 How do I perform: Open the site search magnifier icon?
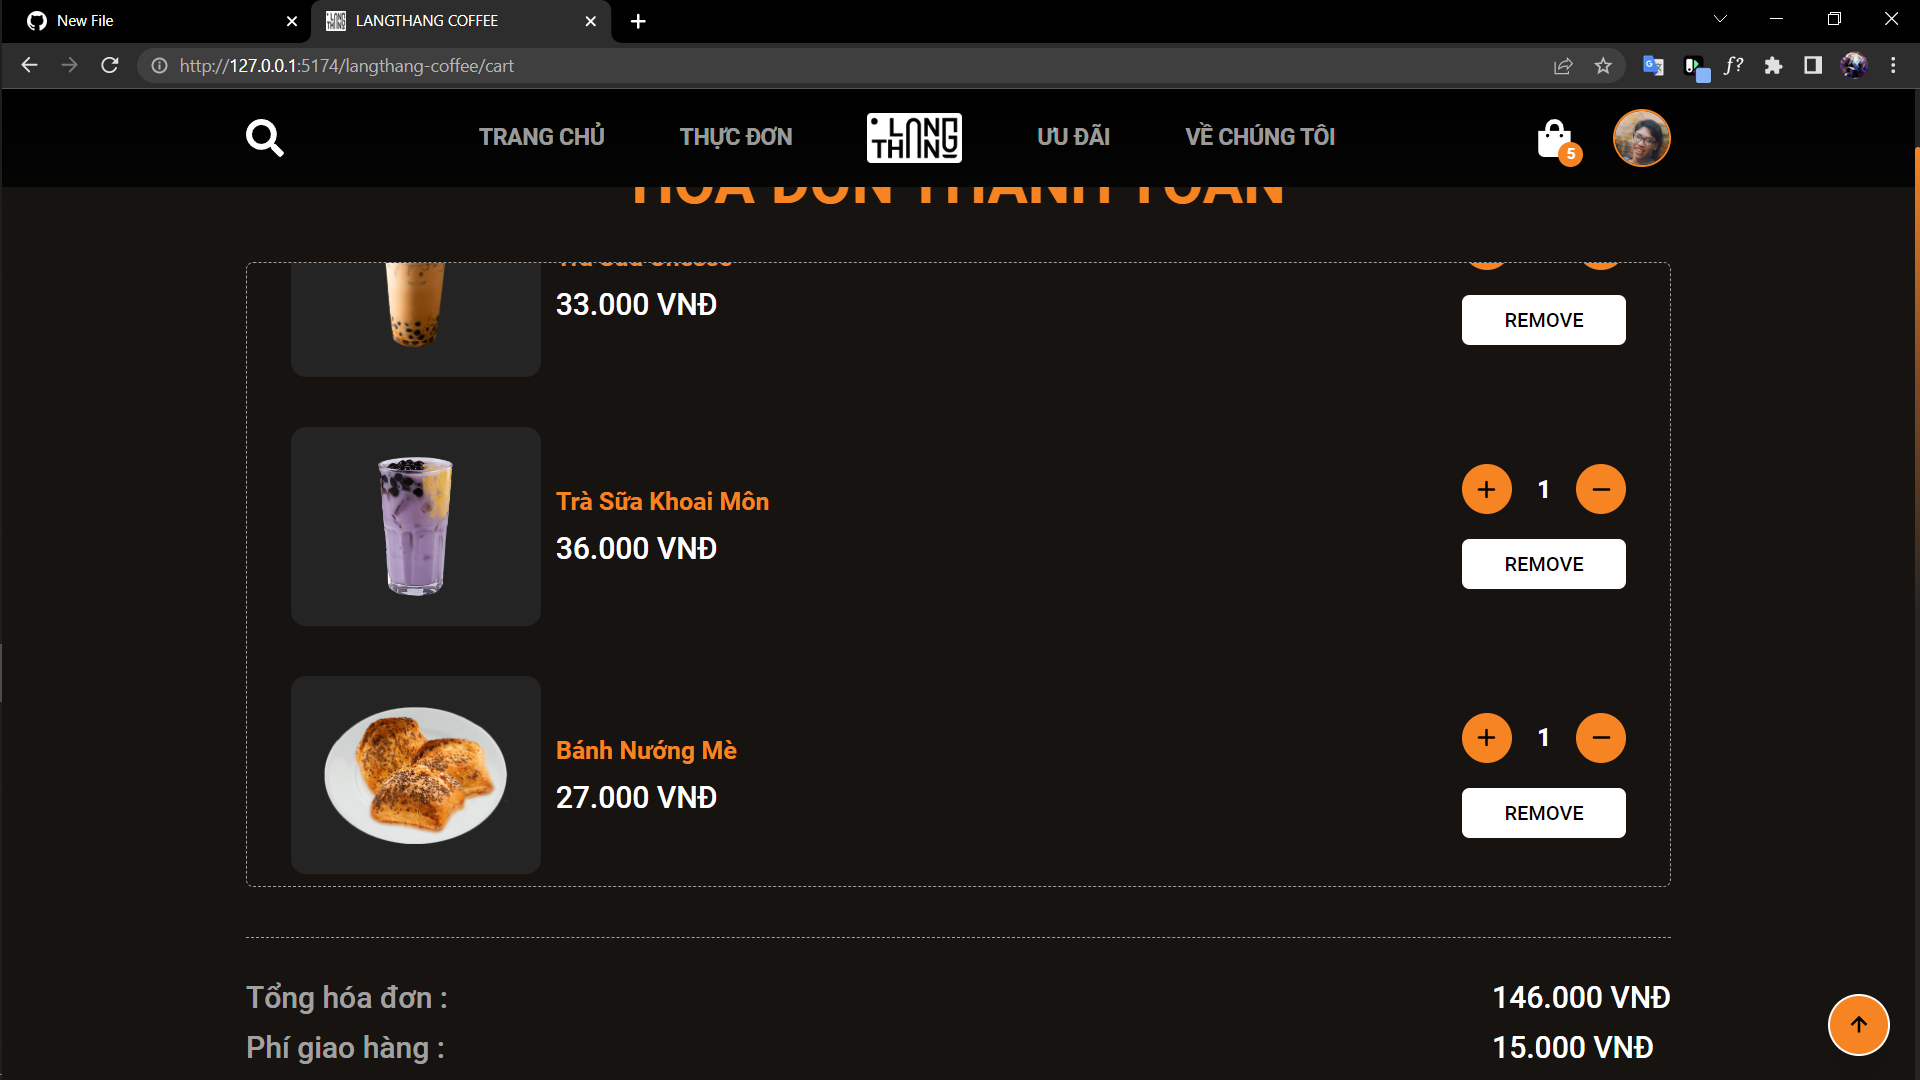point(265,138)
